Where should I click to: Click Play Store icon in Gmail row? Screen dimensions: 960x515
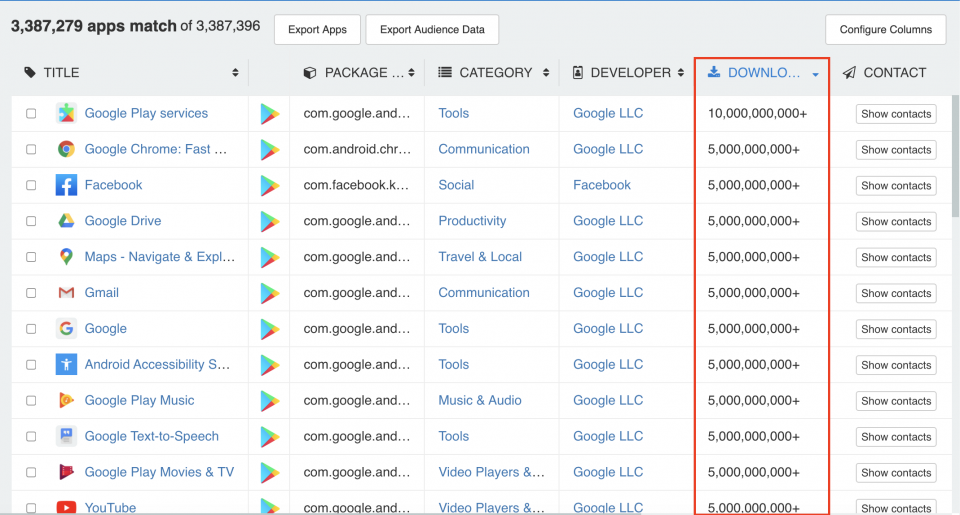pyautogui.click(x=269, y=293)
